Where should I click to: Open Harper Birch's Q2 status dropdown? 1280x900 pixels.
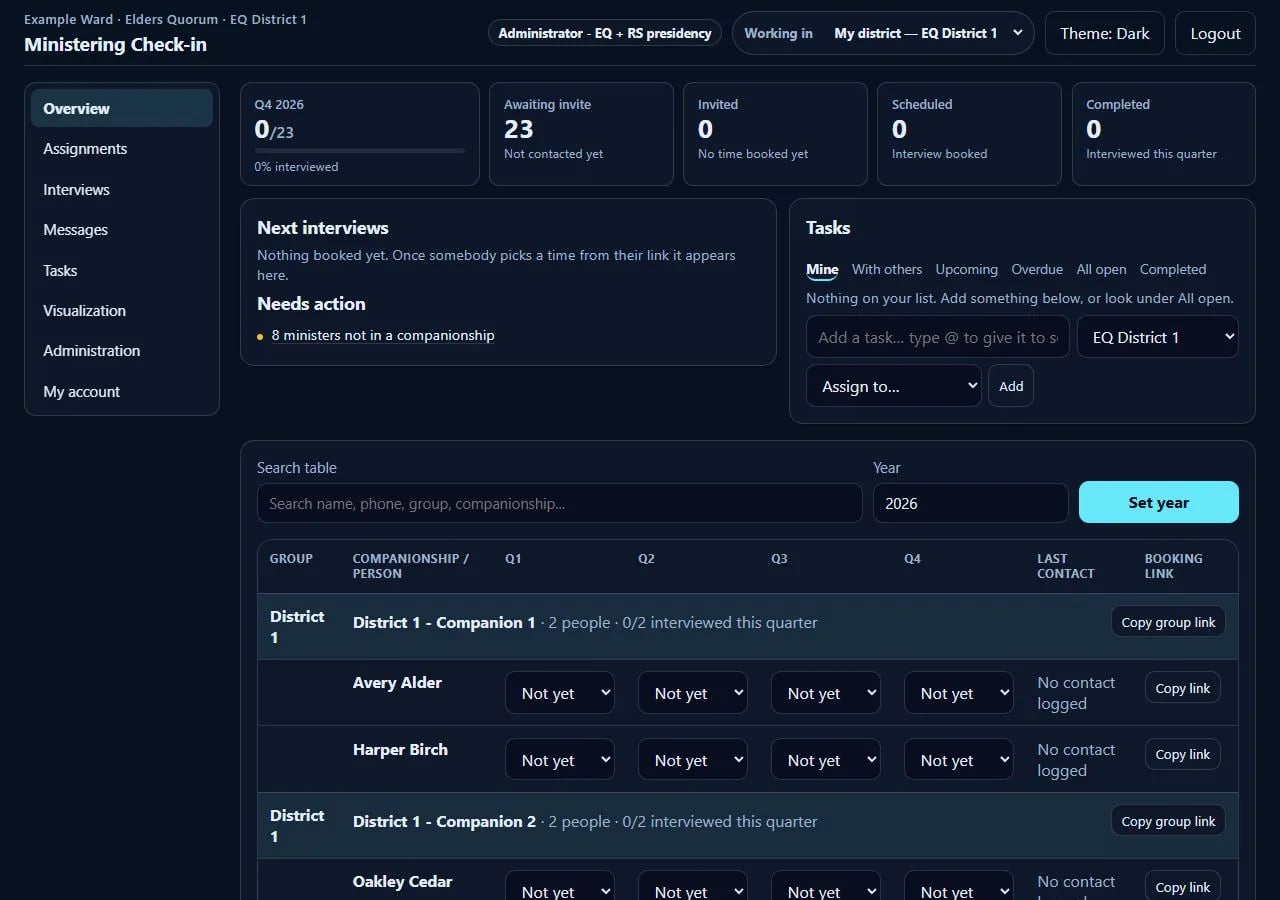pos(692,760)
